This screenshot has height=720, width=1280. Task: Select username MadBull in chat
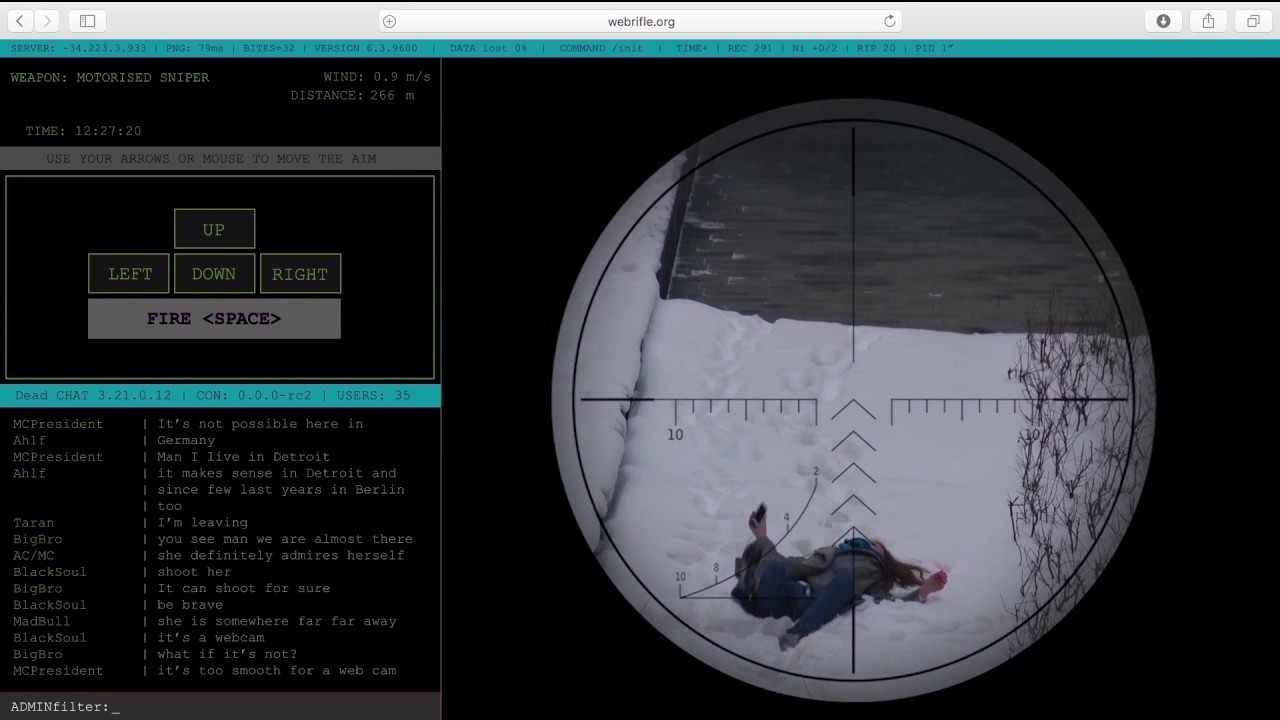(41, 621)
